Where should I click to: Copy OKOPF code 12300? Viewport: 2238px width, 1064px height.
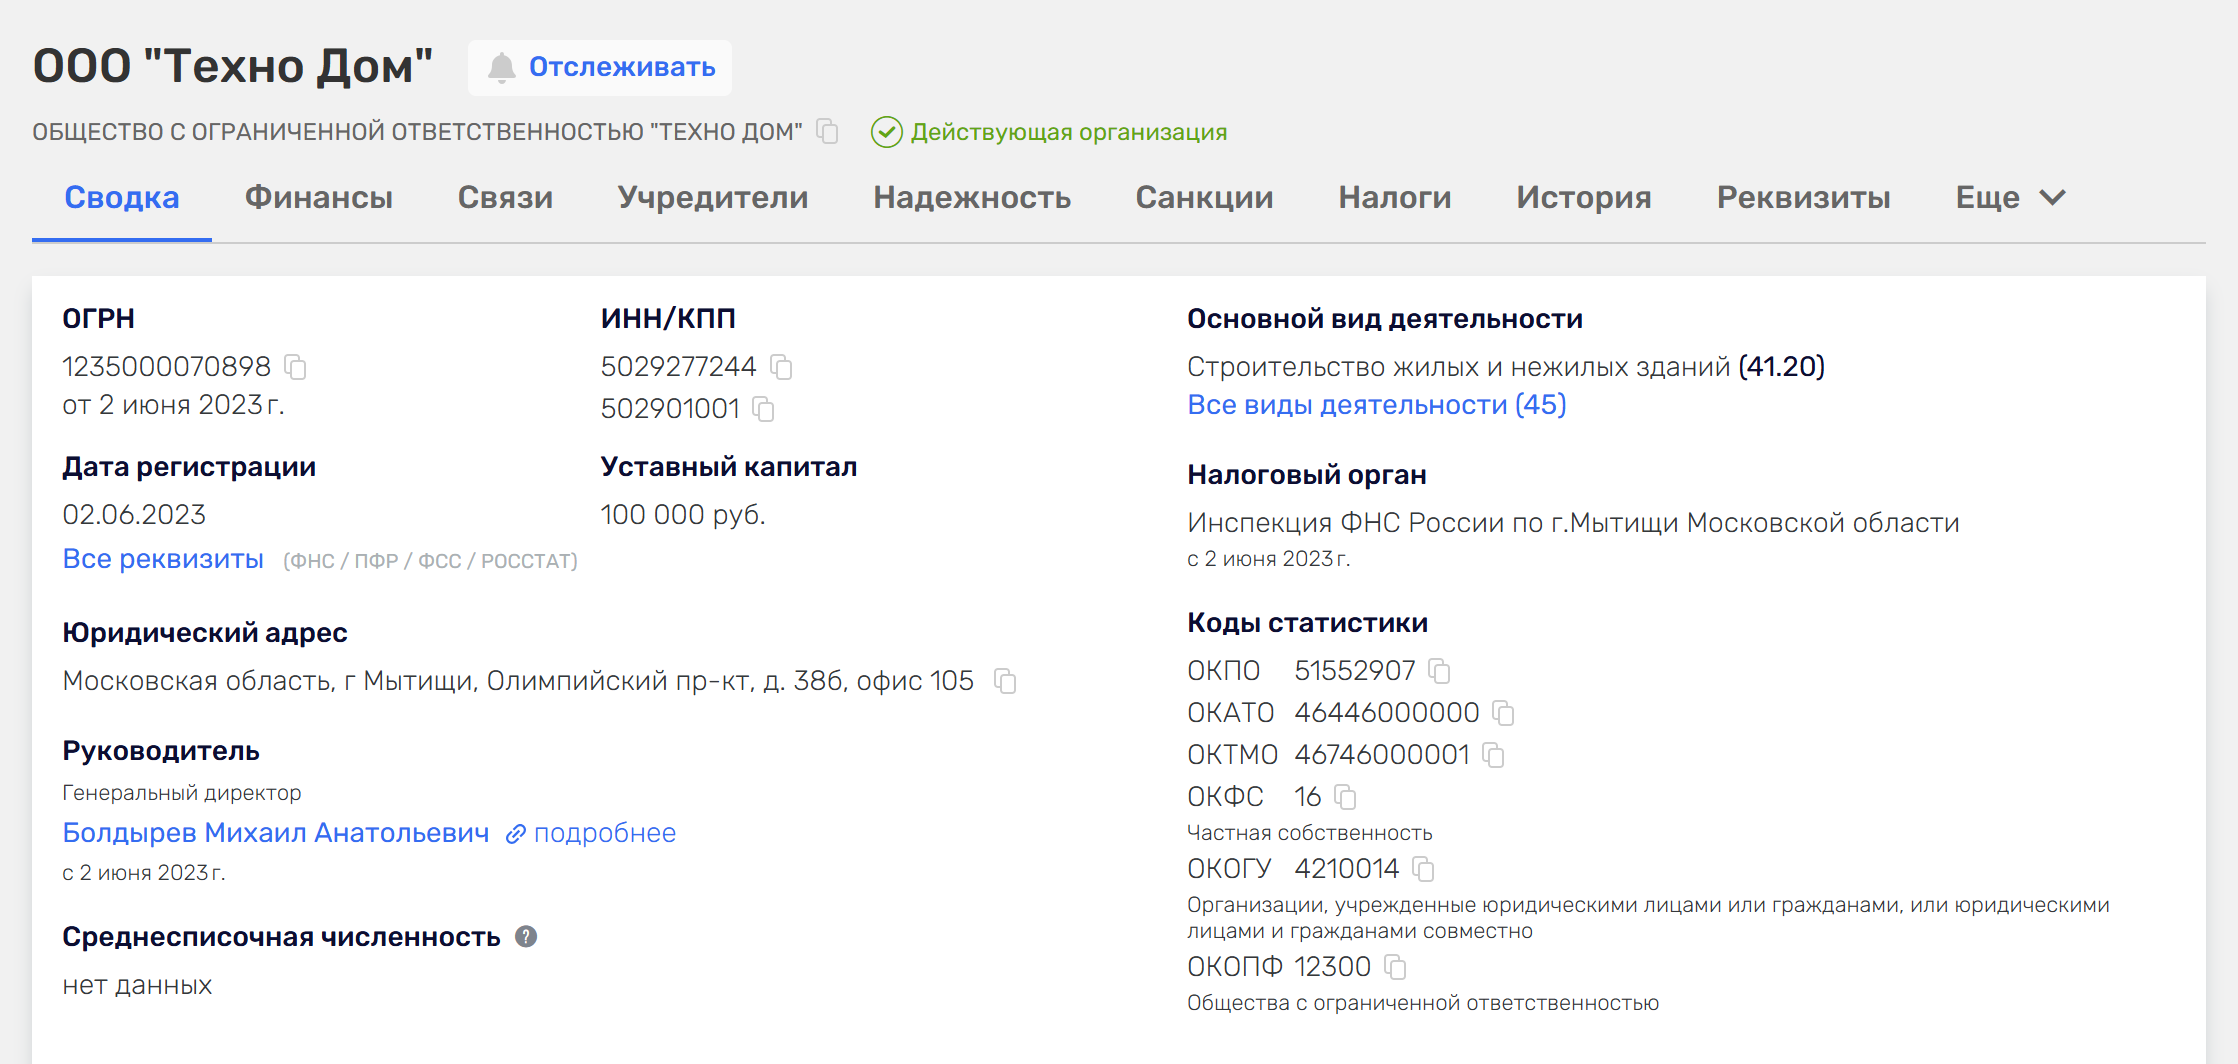pyautogui.click(x=1395, y=967)
